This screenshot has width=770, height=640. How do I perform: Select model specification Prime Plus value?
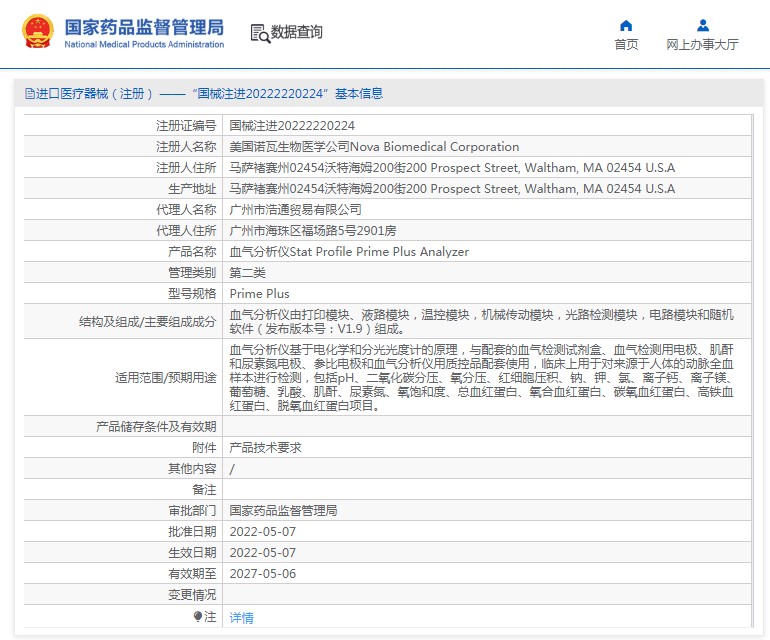click(x=259, y=294)
